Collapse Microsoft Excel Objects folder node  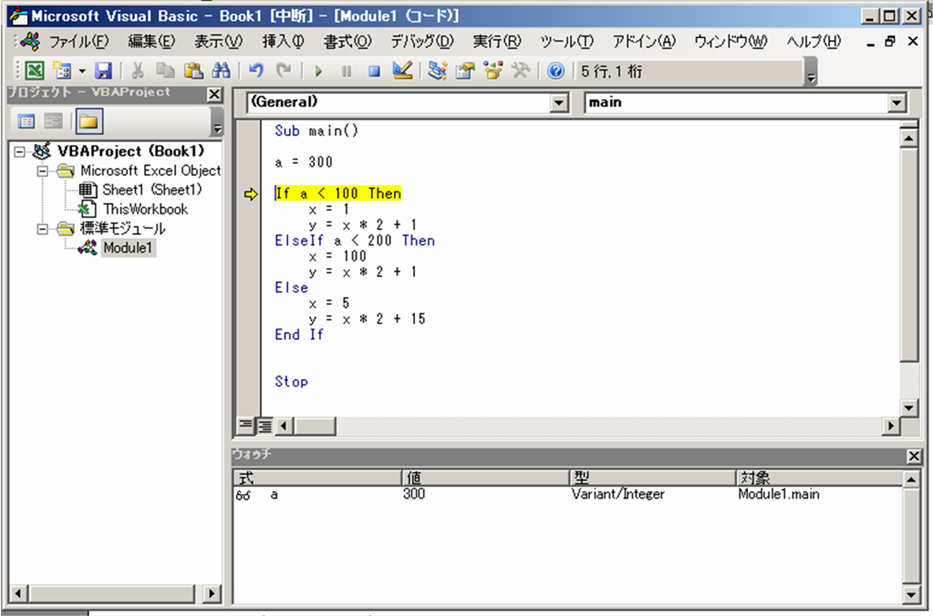(42, 171)
